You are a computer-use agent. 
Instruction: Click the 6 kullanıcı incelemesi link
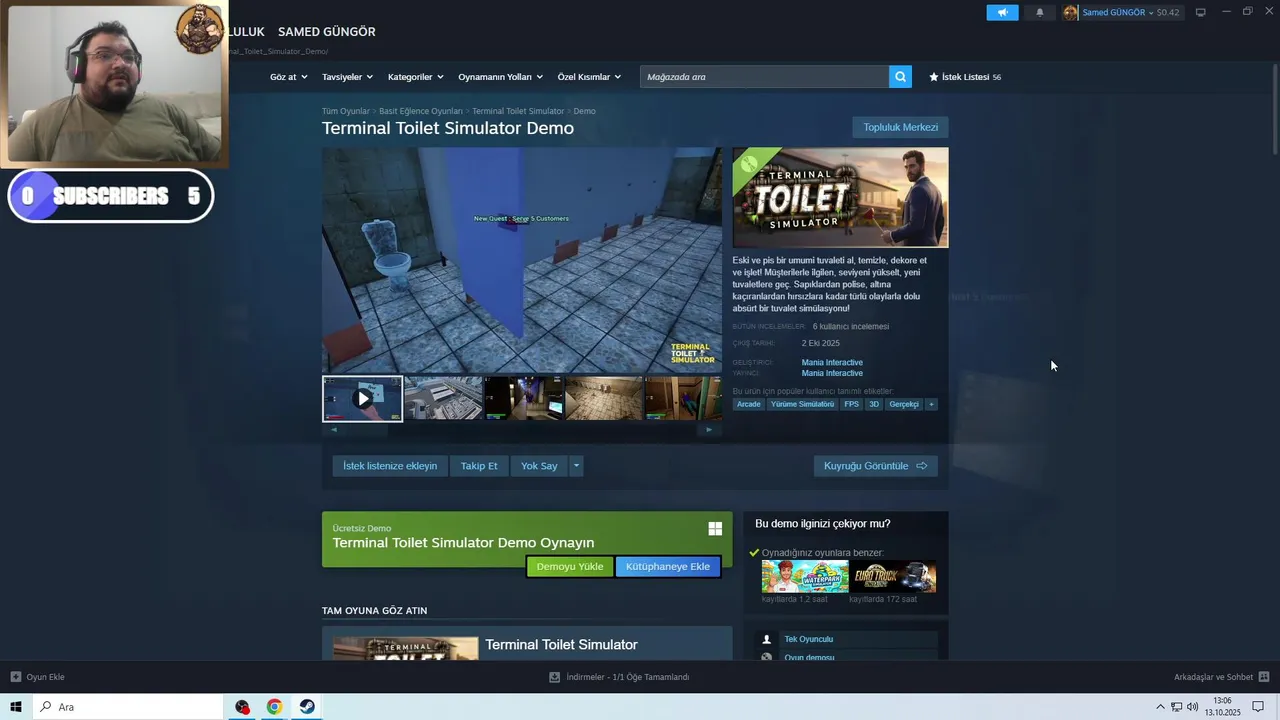(x=851, y=327)
